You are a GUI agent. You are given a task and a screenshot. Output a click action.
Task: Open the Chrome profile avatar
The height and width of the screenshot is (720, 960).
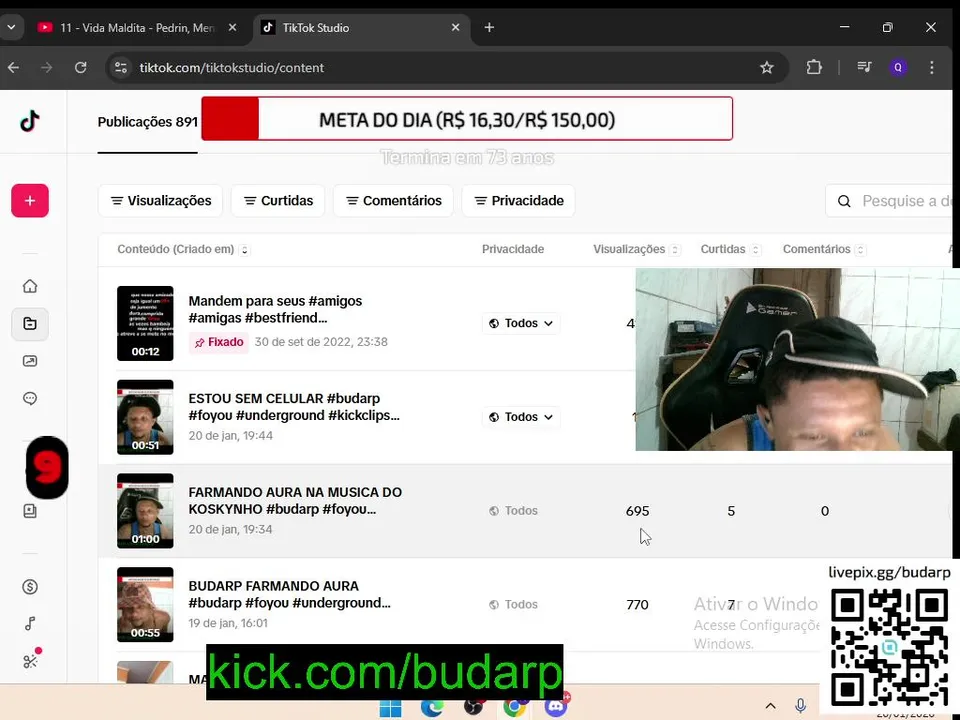click(898, 67)
